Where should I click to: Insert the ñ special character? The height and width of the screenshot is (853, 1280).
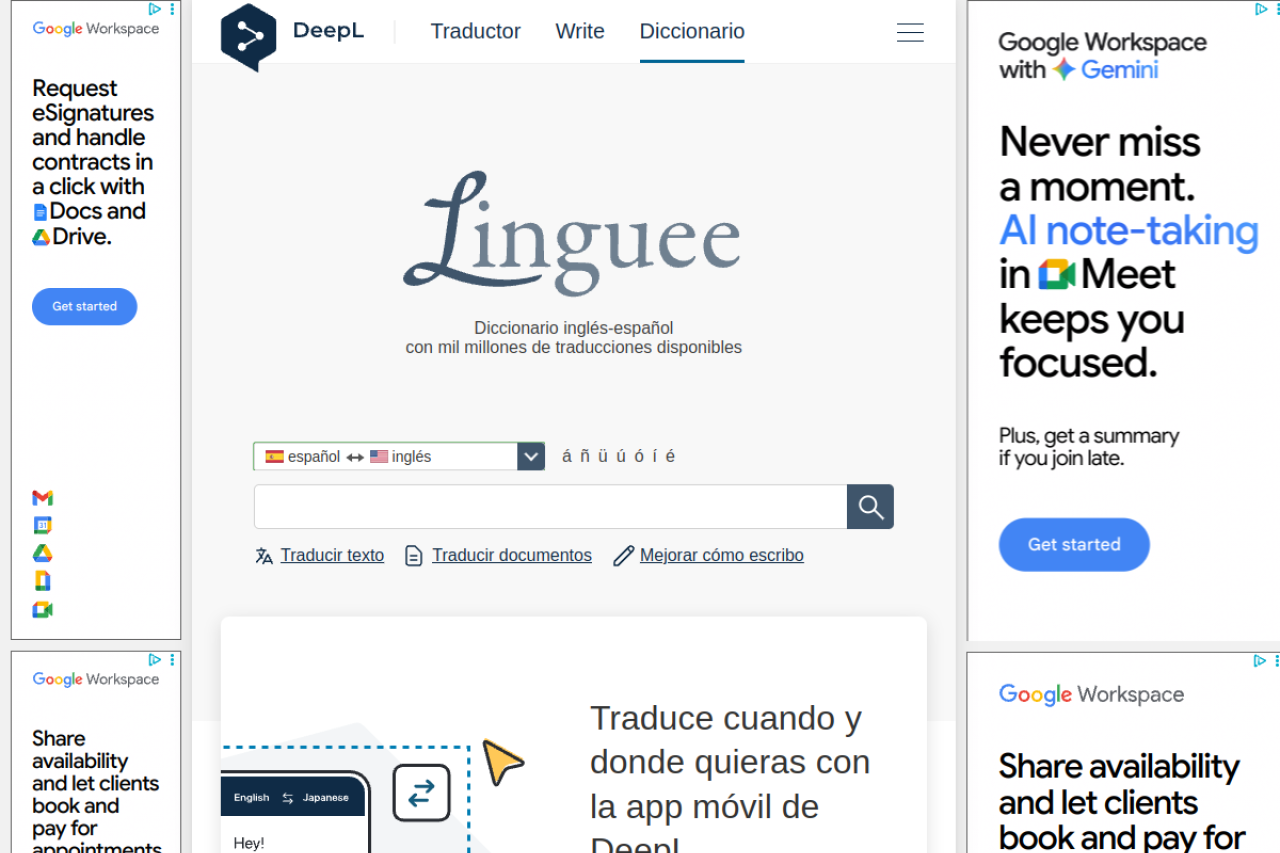(x=585, y=456)
